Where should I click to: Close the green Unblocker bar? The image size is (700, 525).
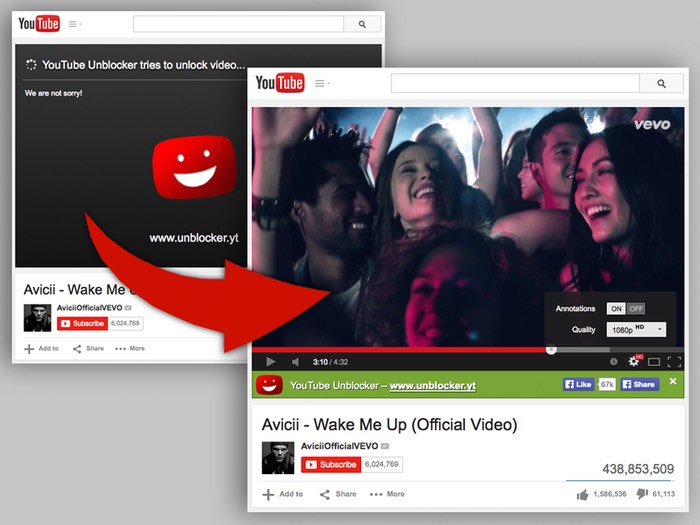pyautogui.click(x=673, y=381)
